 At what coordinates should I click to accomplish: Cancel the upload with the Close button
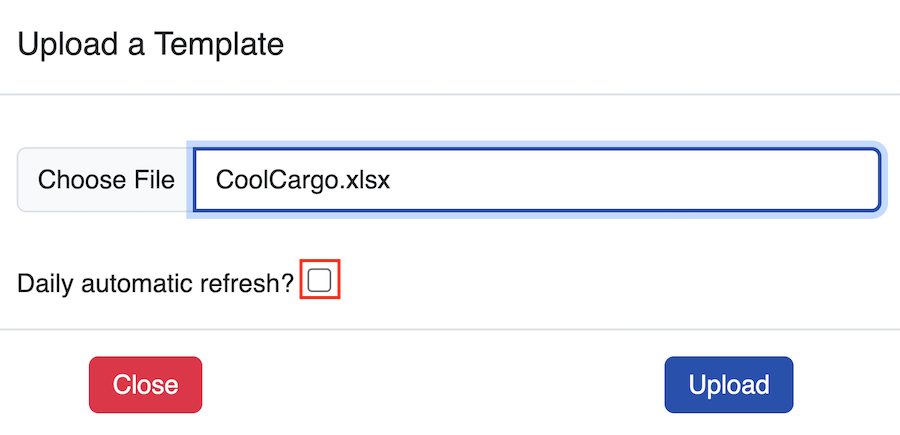145,385
